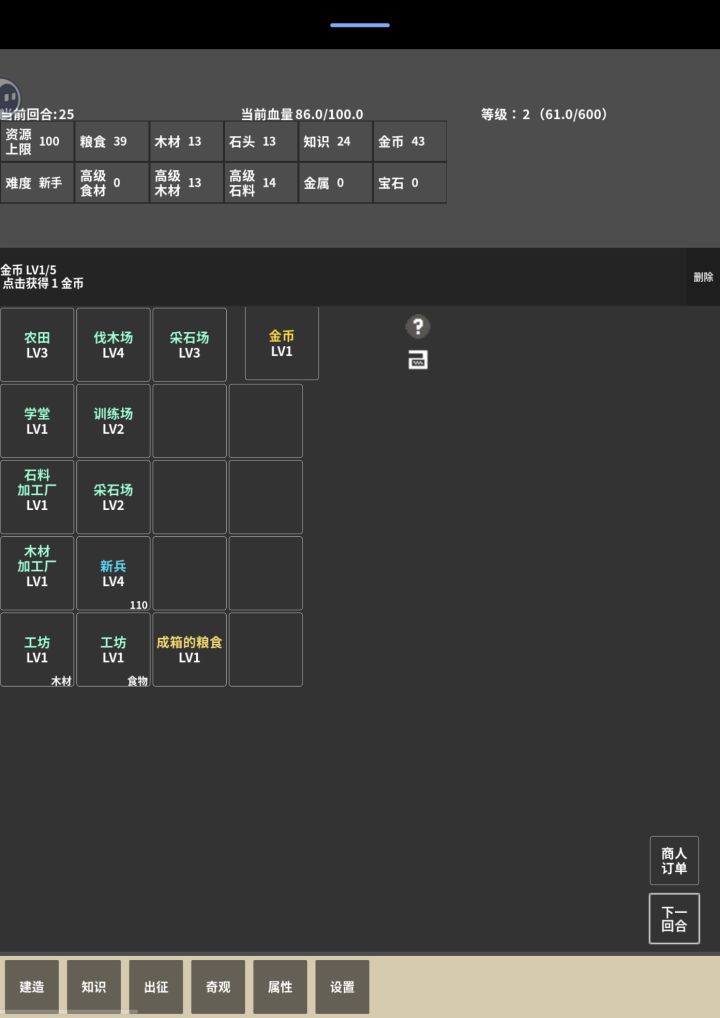The image size is (720, 1018).
Task: Click the 宝石 0 cell
Action: (x=410, y=183)
